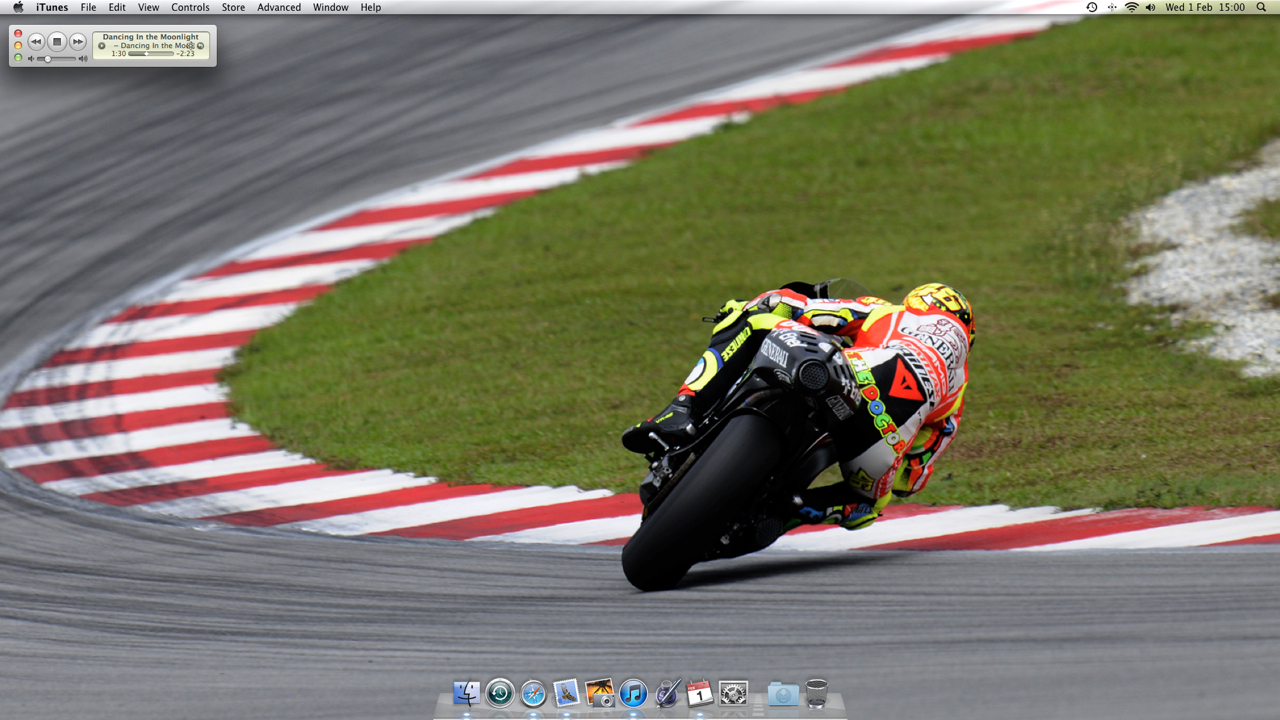Viewport: 1280px width, 720px height.
Task: Toggle the remaining time display -2:23
Action: click(x=185, y=54)
